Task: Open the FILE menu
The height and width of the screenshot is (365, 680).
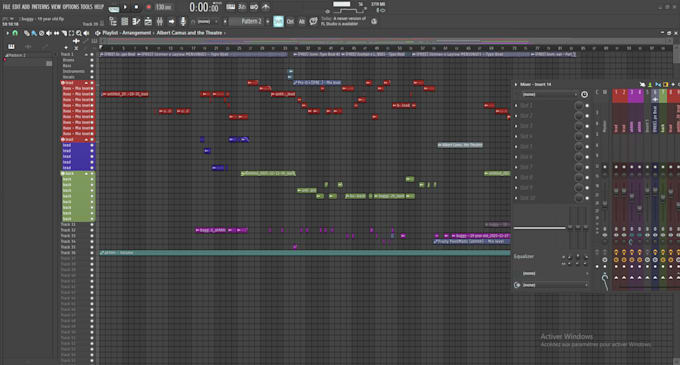Action: (7, 7)
